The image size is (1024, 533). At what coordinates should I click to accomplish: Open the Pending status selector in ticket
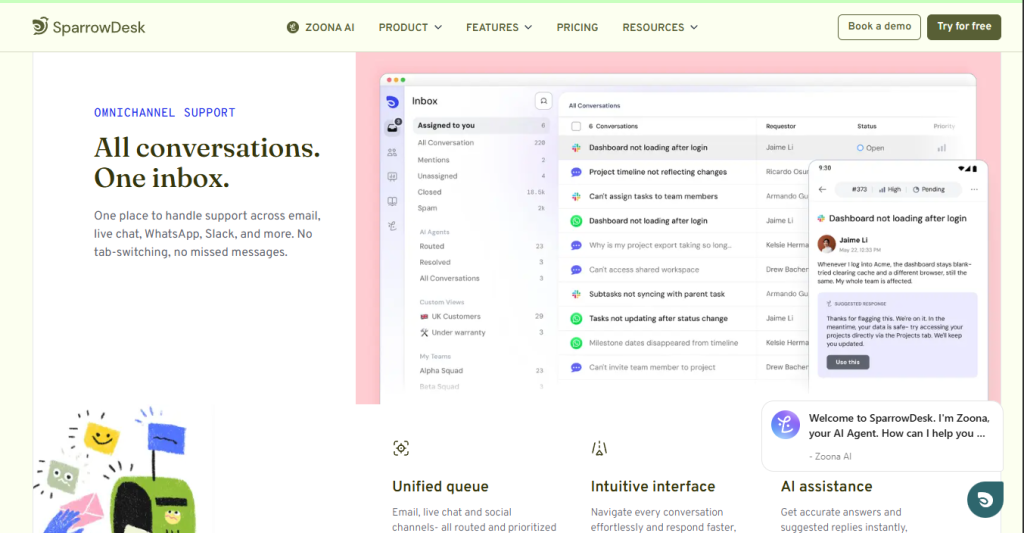(929, 189)
